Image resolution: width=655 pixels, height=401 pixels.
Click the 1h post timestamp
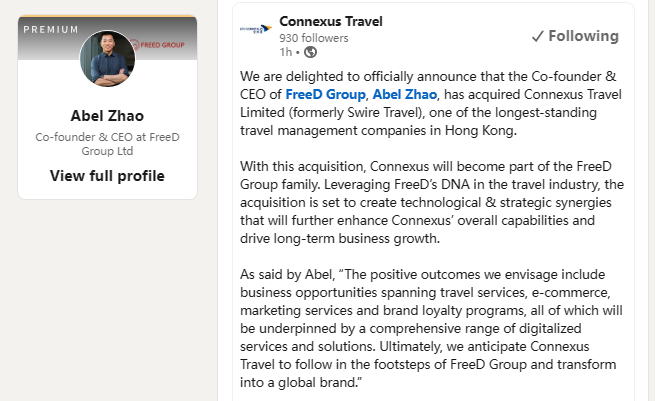coord(286,52)
